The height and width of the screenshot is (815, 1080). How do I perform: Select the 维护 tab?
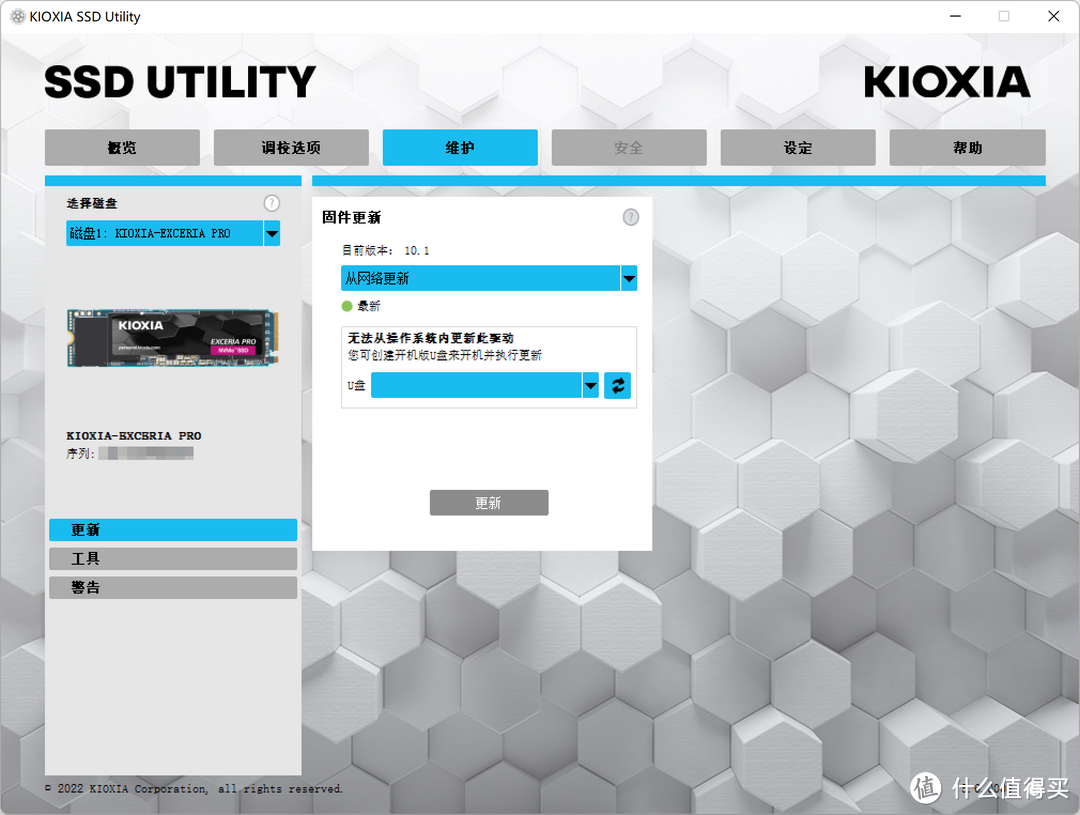(x=460, y=148)
